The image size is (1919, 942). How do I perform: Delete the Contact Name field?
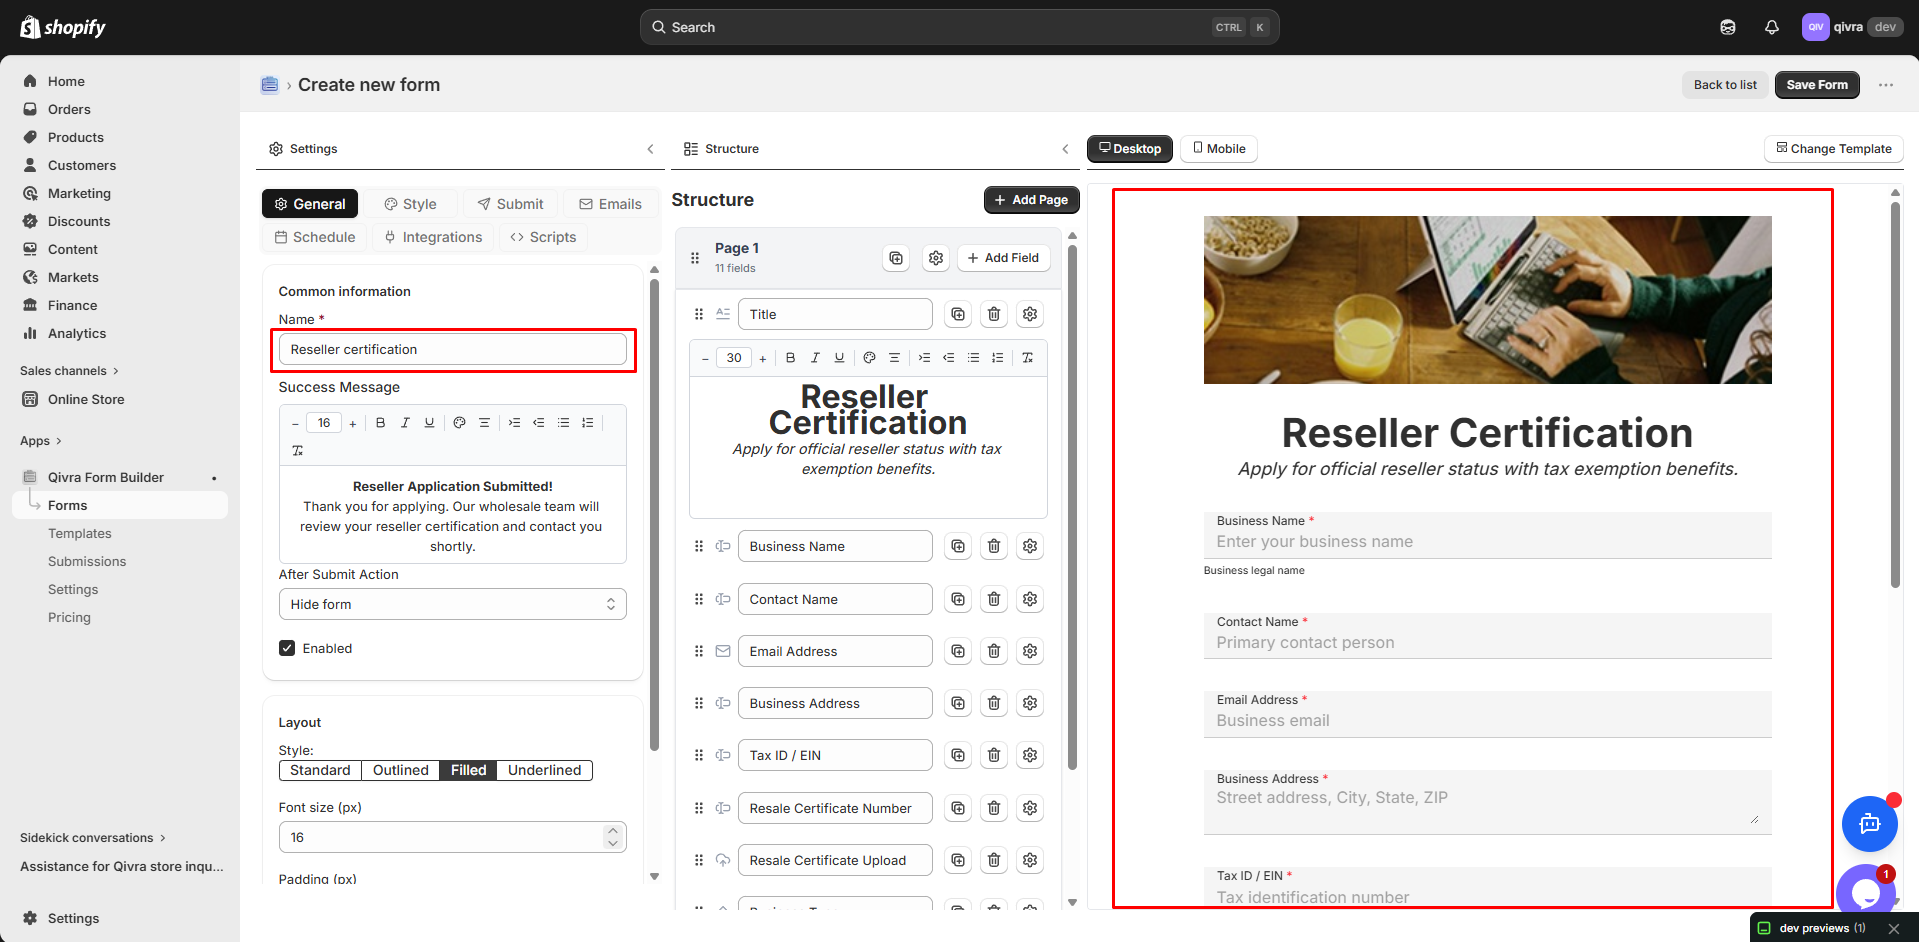[x=994, y=599]
